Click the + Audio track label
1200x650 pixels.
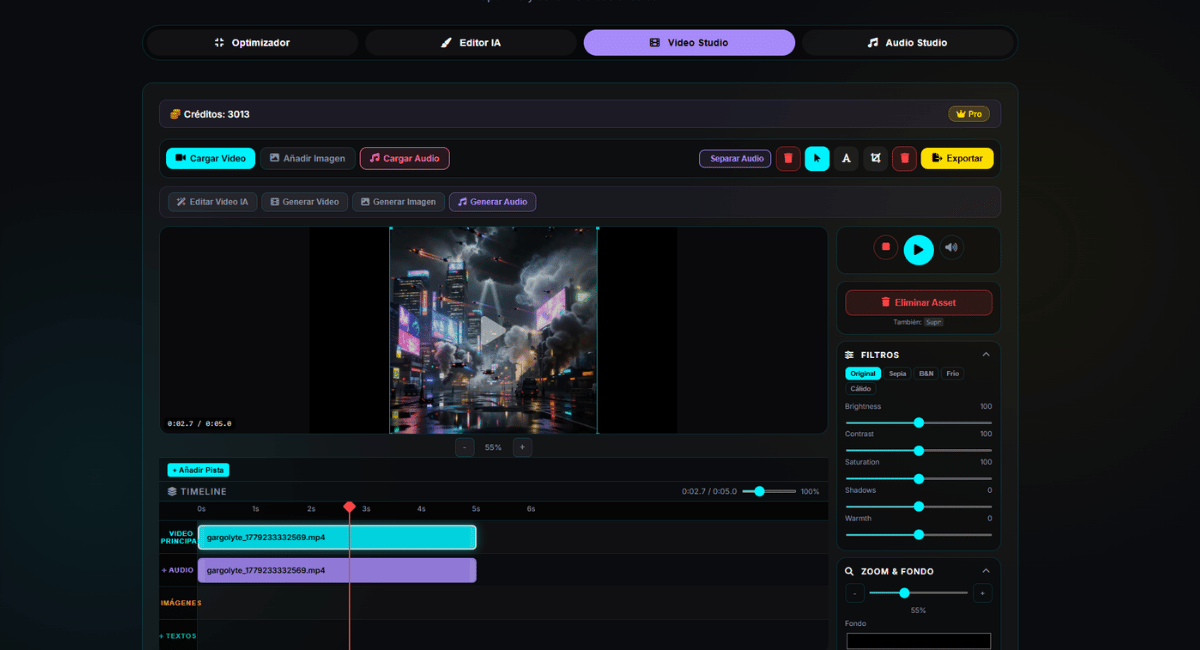pyautogui.click(x=178, y=570)
